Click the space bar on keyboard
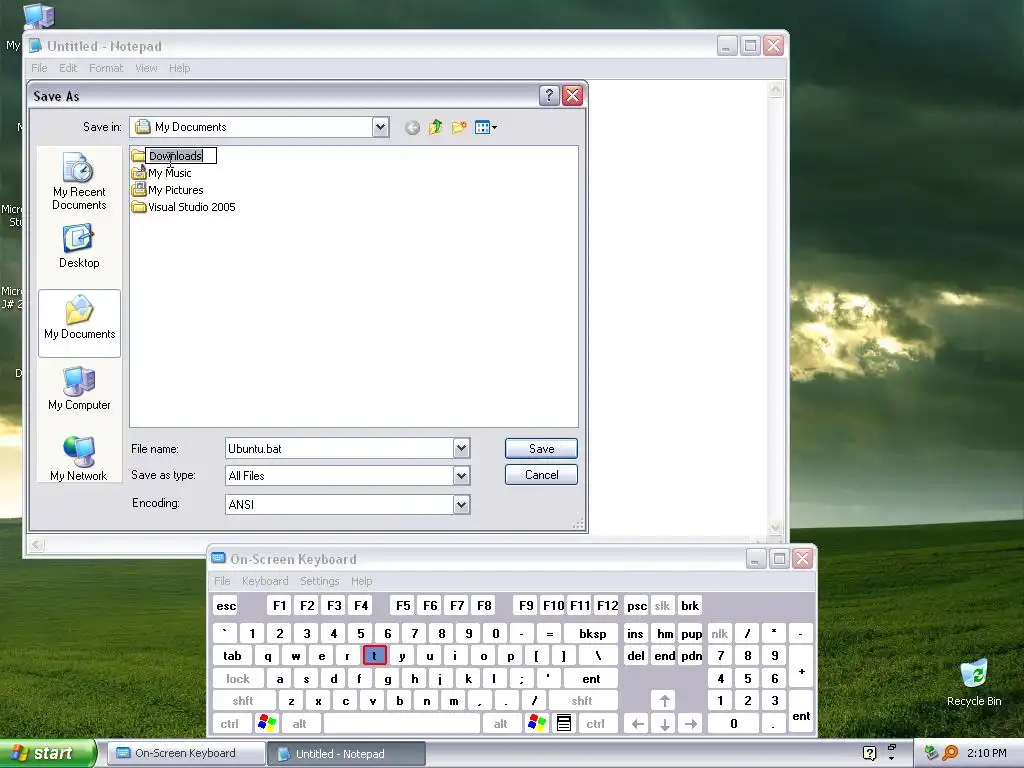 402,724
